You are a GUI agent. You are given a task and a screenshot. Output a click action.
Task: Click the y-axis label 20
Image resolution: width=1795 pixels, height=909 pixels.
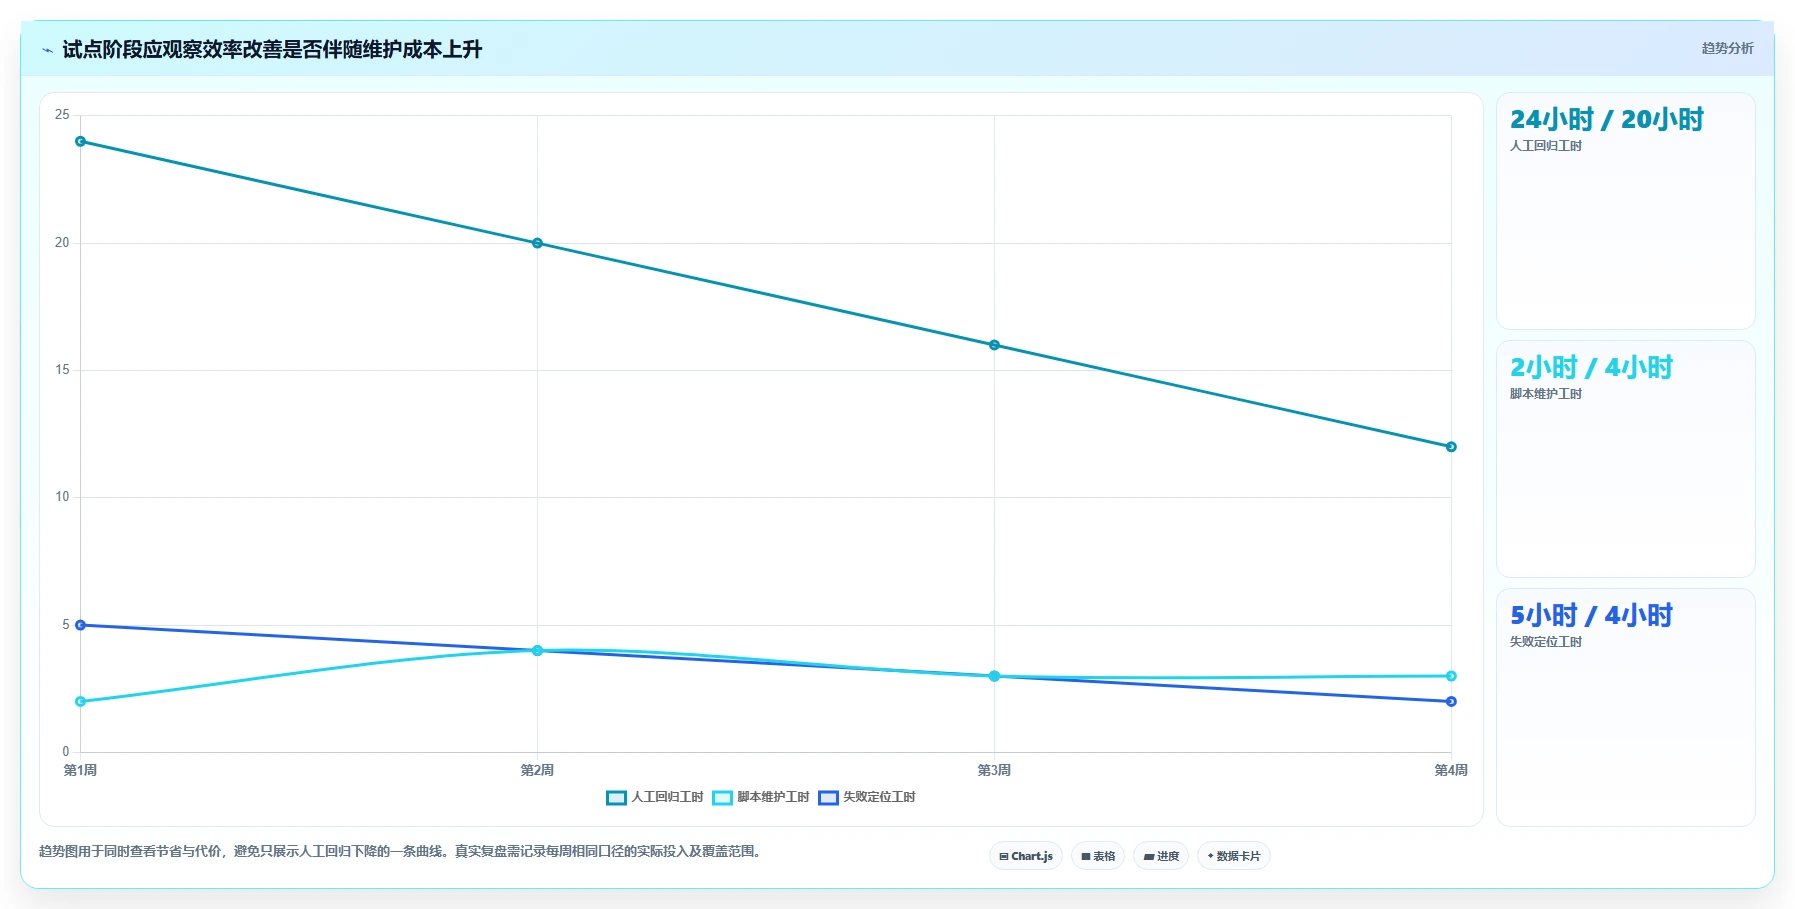[x=62, y=243]
